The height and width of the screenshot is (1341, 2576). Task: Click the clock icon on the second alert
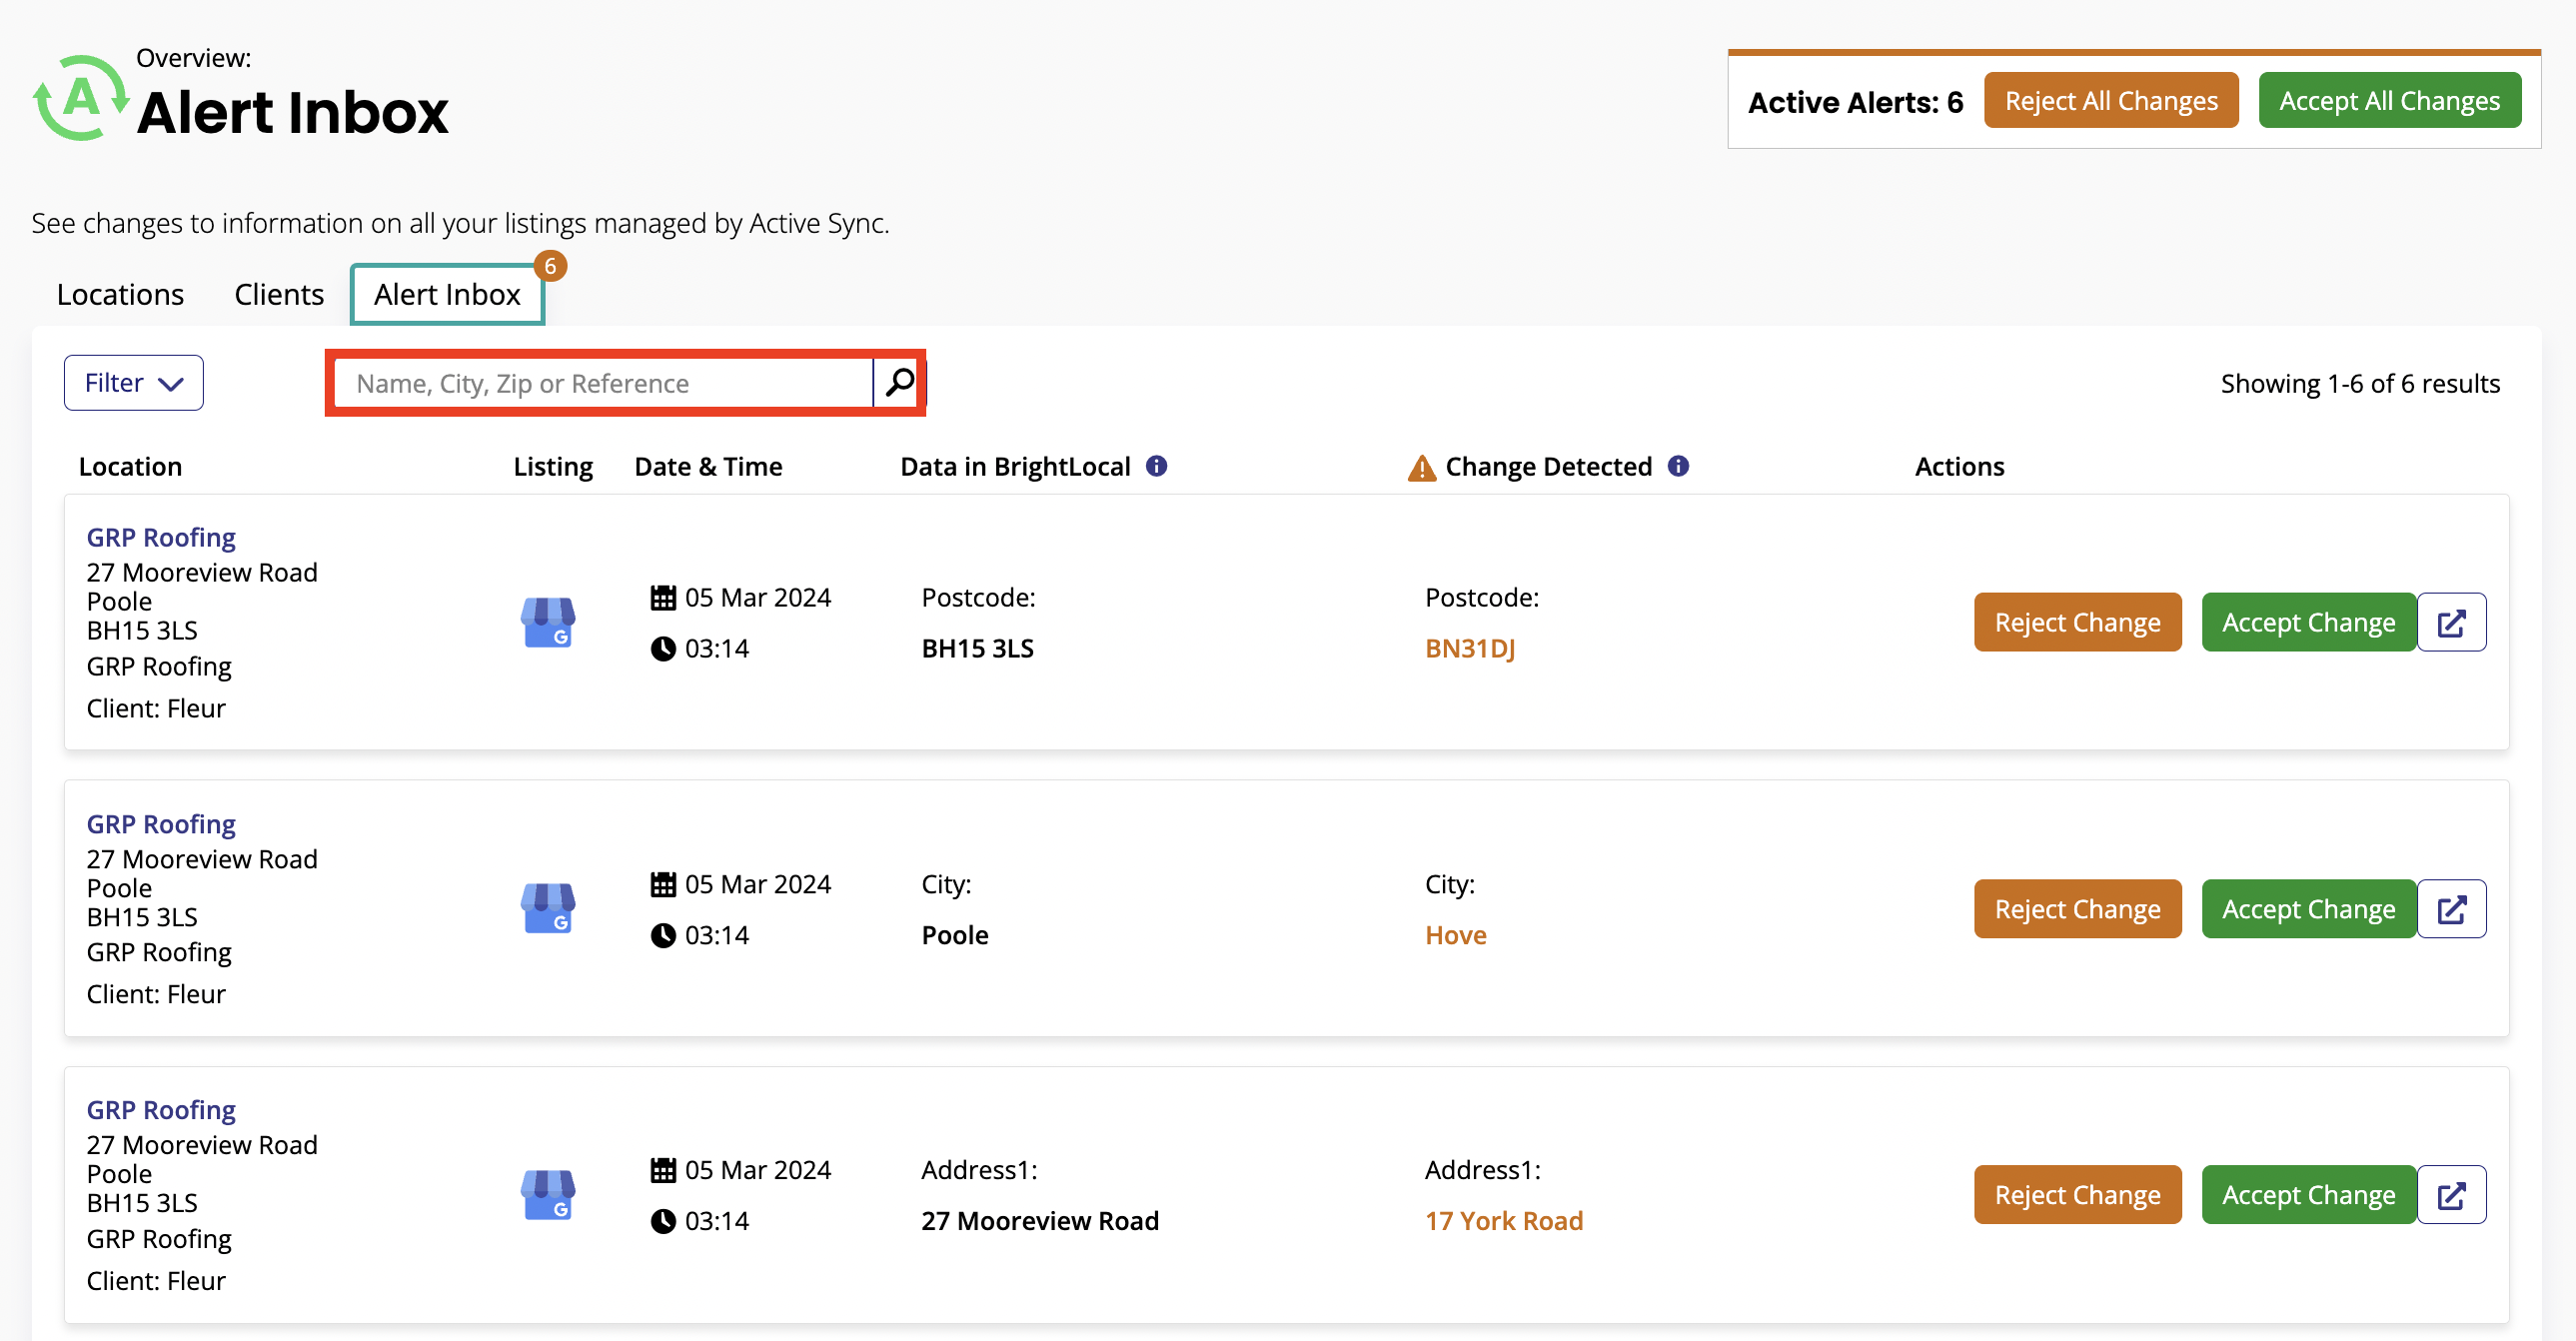[664, 934]
